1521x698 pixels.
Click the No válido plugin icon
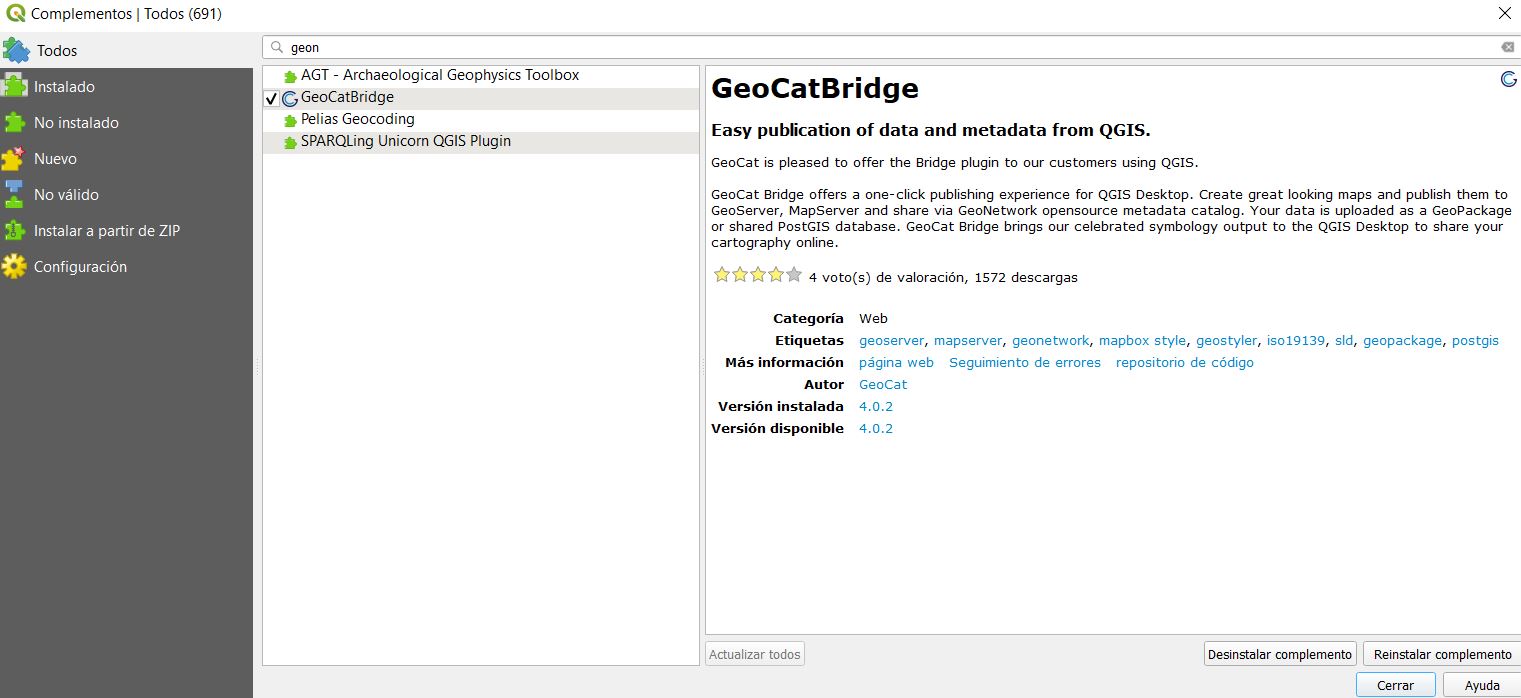click(x=14, y=194)
